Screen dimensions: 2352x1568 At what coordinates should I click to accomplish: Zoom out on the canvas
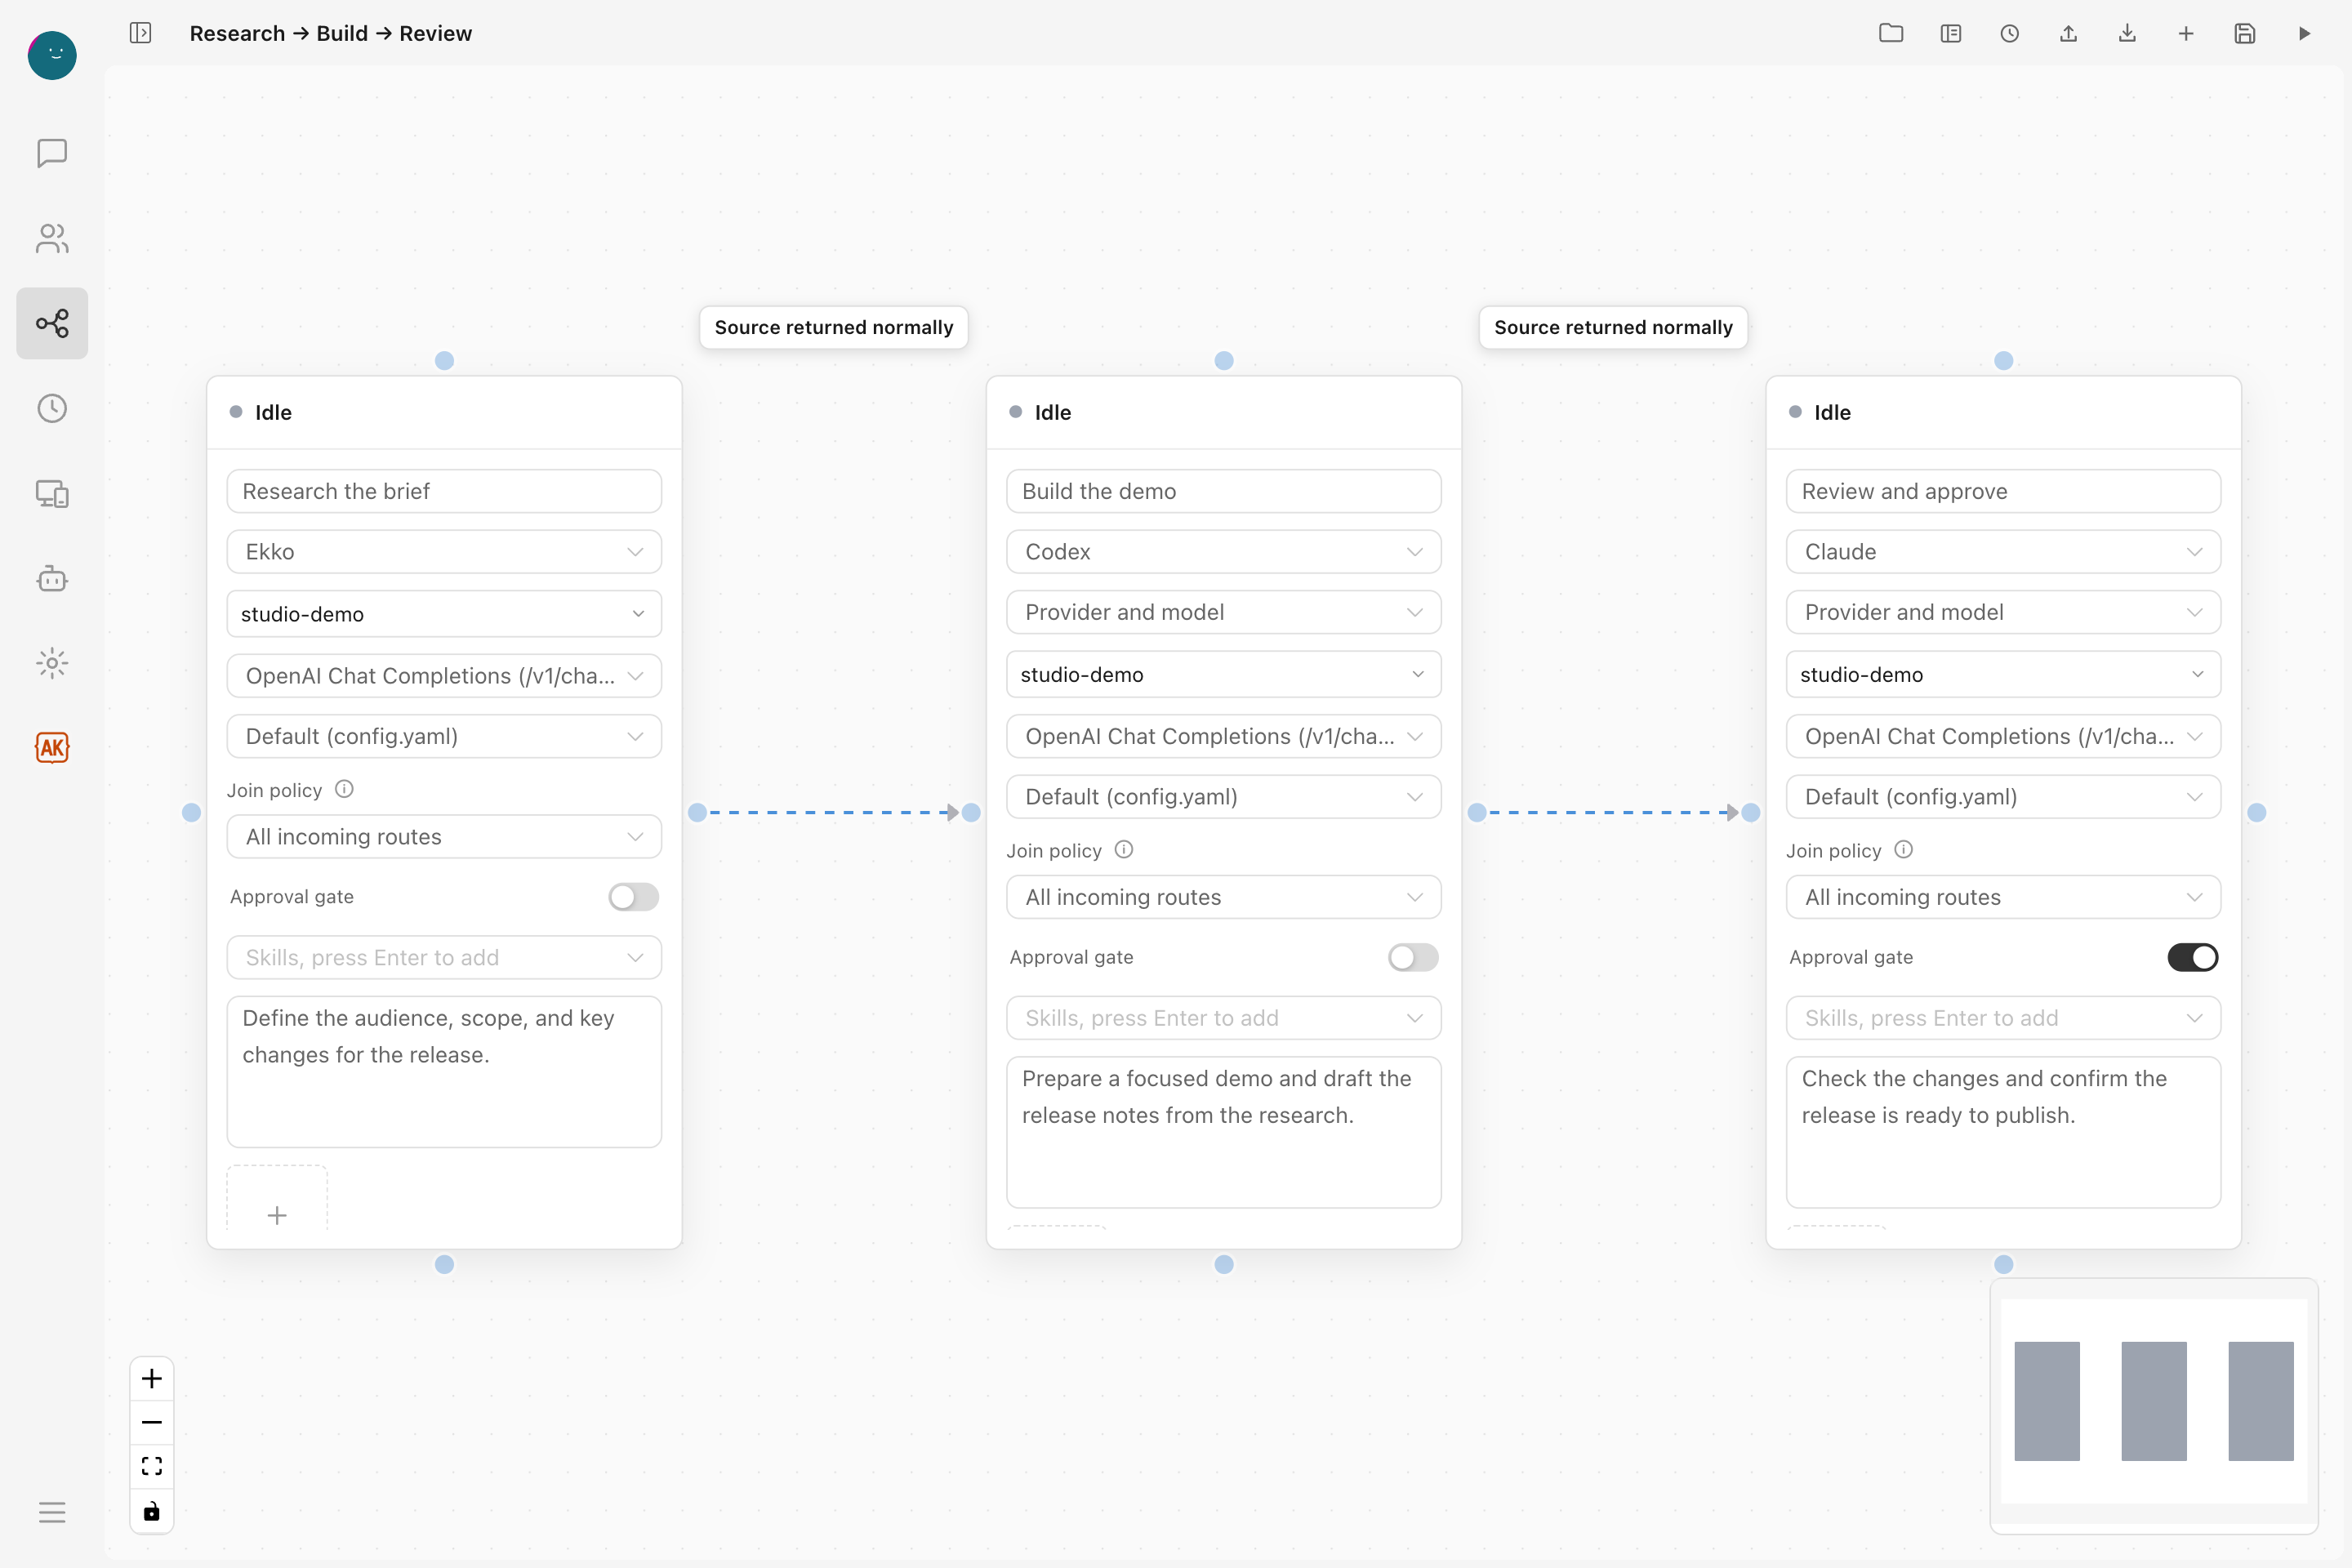152,1422
